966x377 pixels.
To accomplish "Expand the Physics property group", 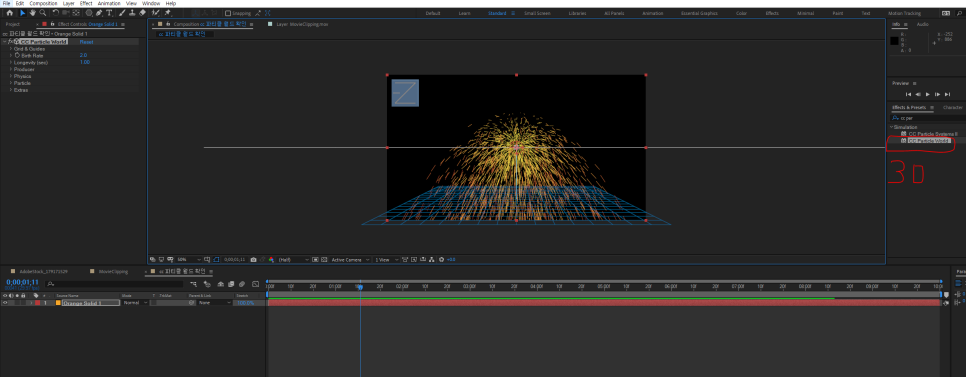I will pyautogui.click(x=10, y=76).
